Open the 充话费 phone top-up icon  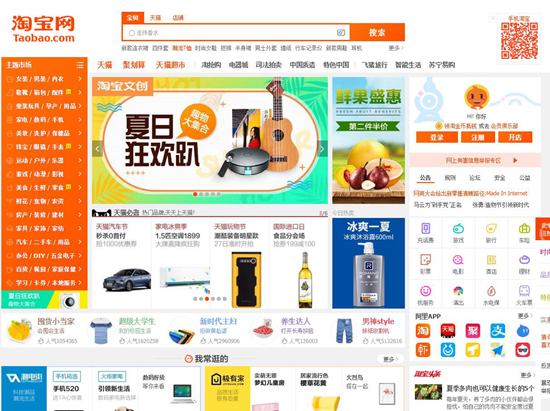pos(425,233)
